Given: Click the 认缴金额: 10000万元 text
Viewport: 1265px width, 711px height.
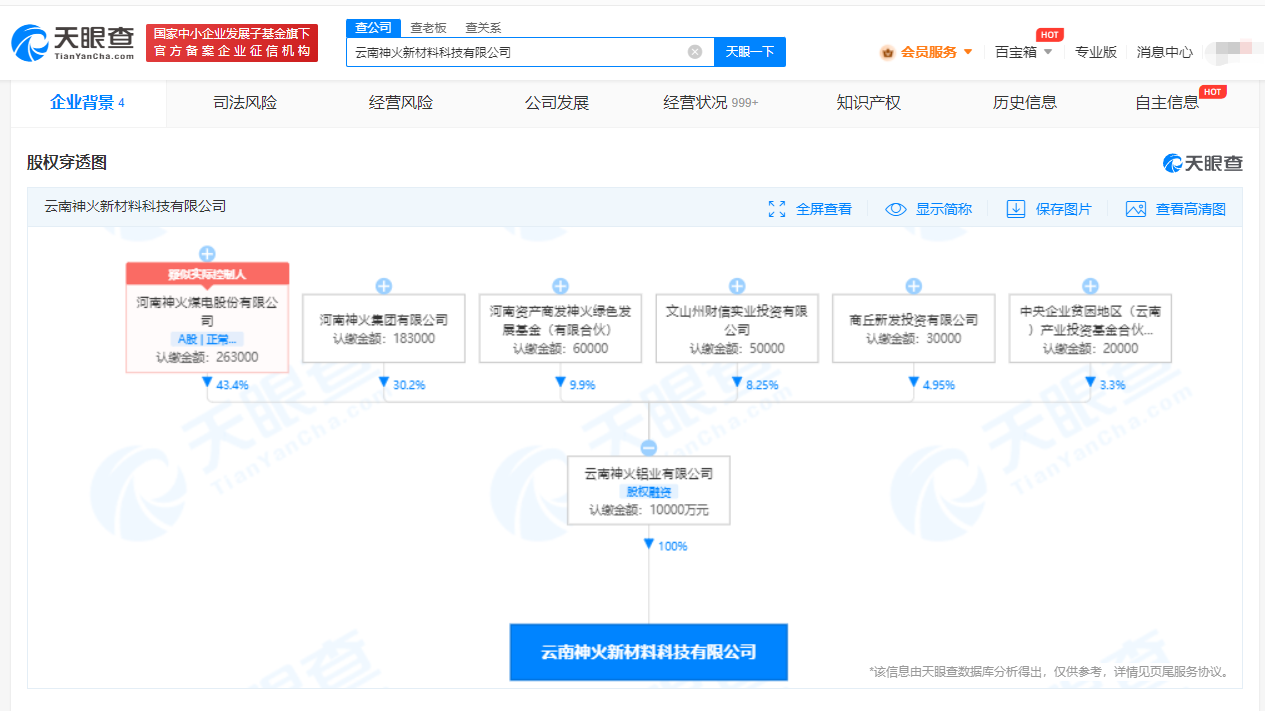Looking at the screenshot, I should [x=649, y=510].
